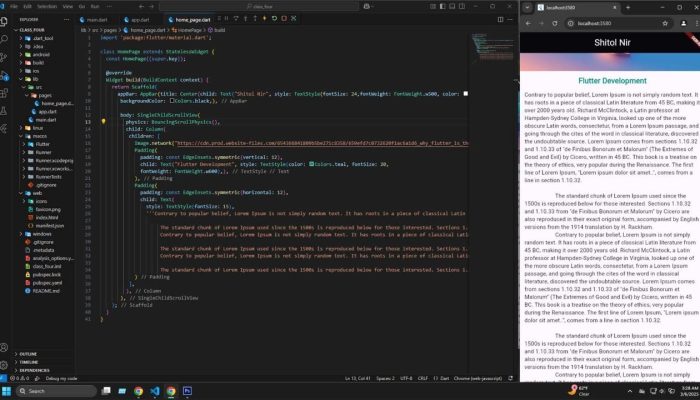
Task: Open the Selection menu
Action: (x=47, y=7)
